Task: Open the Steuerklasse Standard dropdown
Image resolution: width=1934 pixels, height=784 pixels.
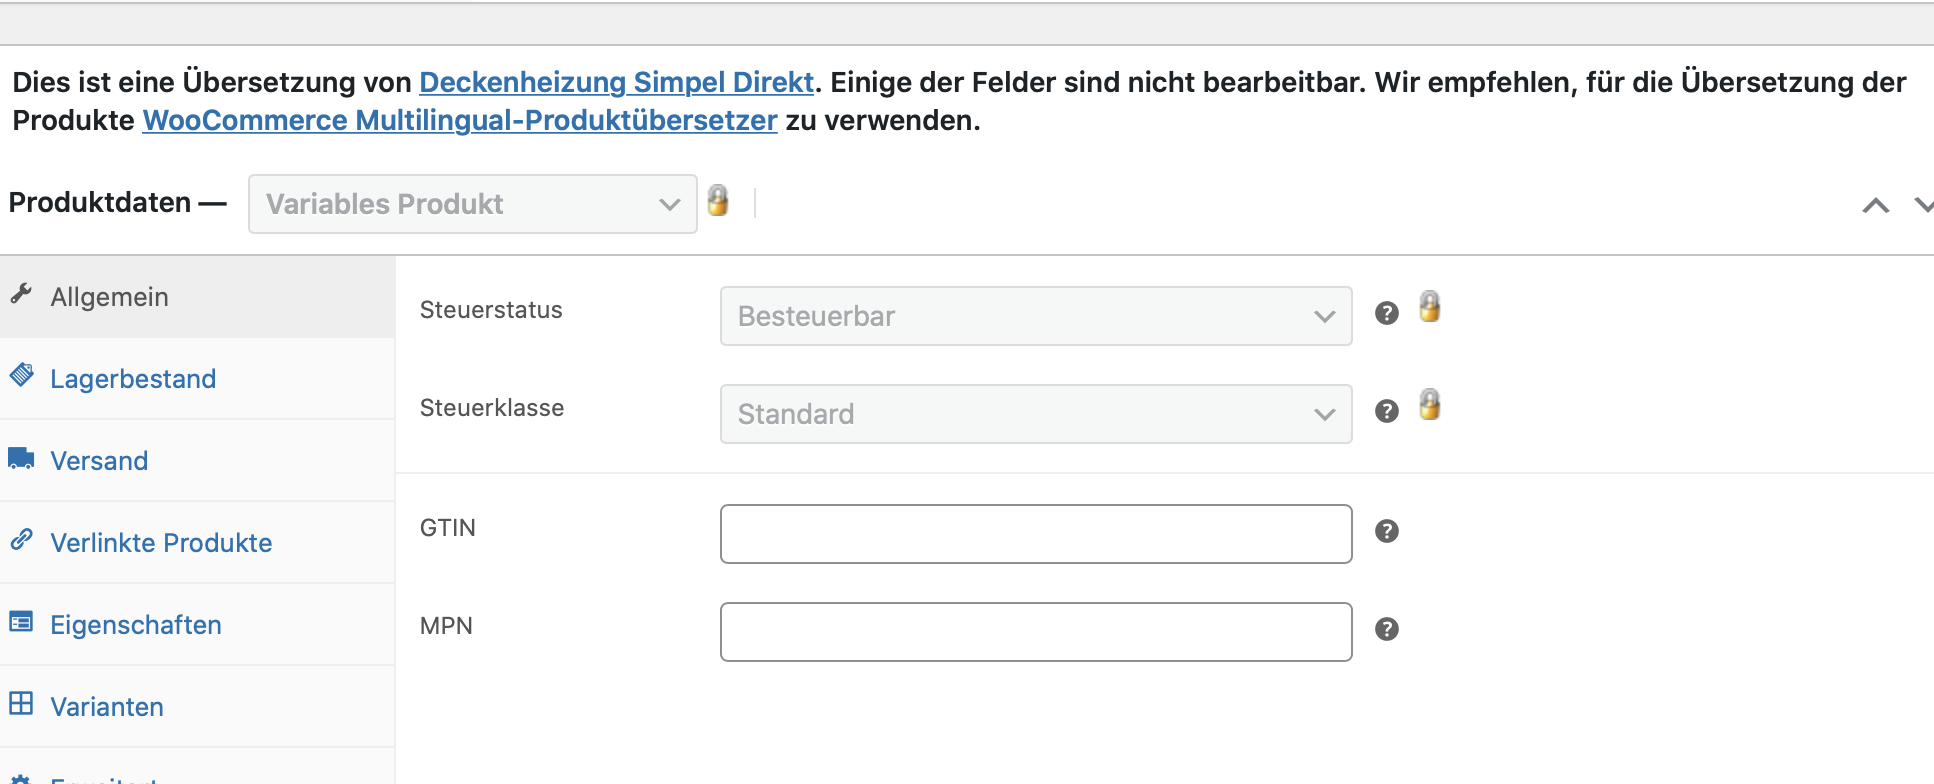Action: 1035,414
